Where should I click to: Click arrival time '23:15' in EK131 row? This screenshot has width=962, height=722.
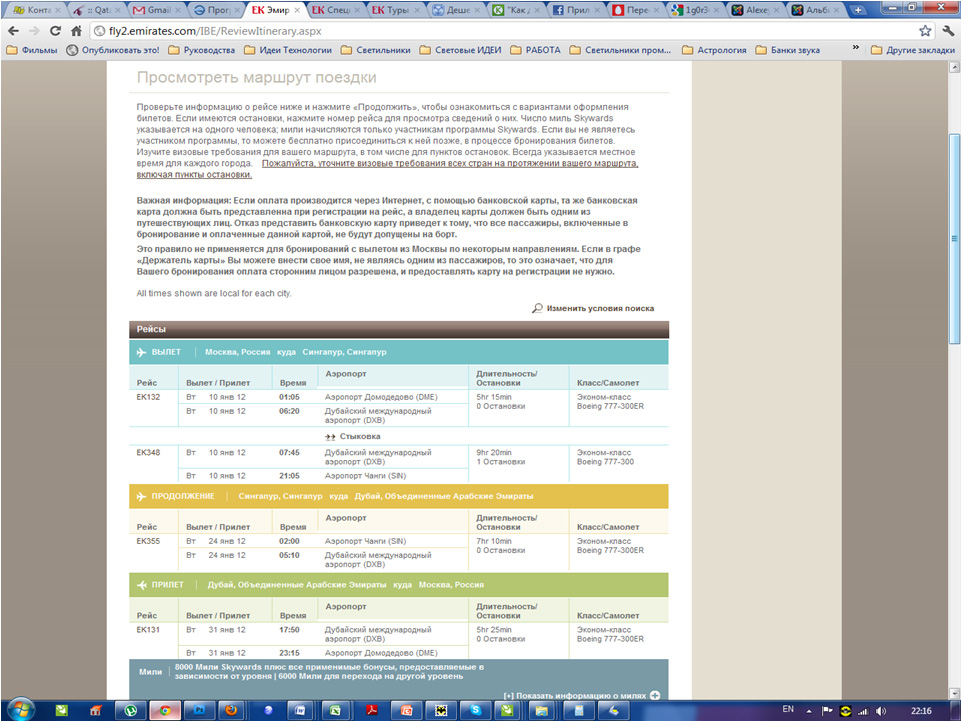coord(290,653)
